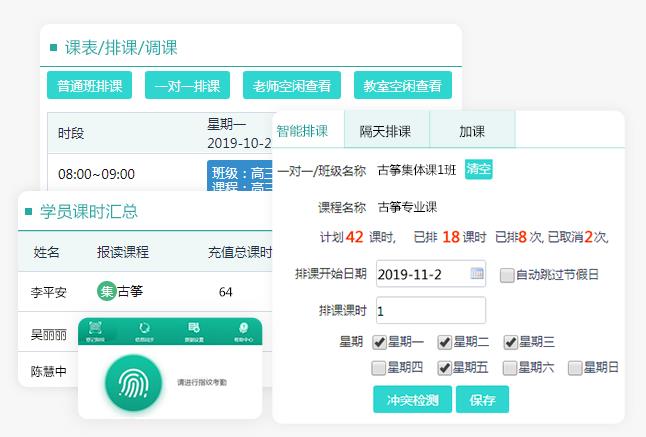Open 教室空闲查看

403,85
